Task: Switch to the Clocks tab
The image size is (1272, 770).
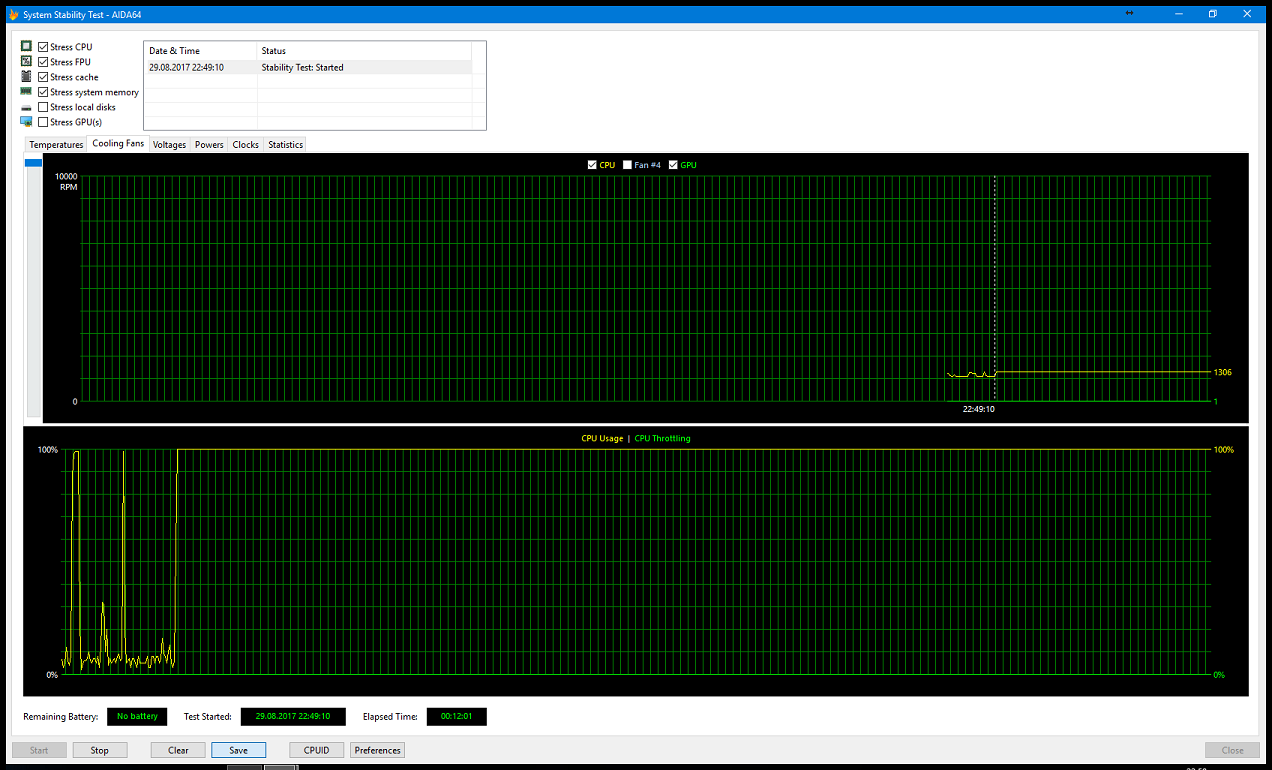Action: coord(246,145)
